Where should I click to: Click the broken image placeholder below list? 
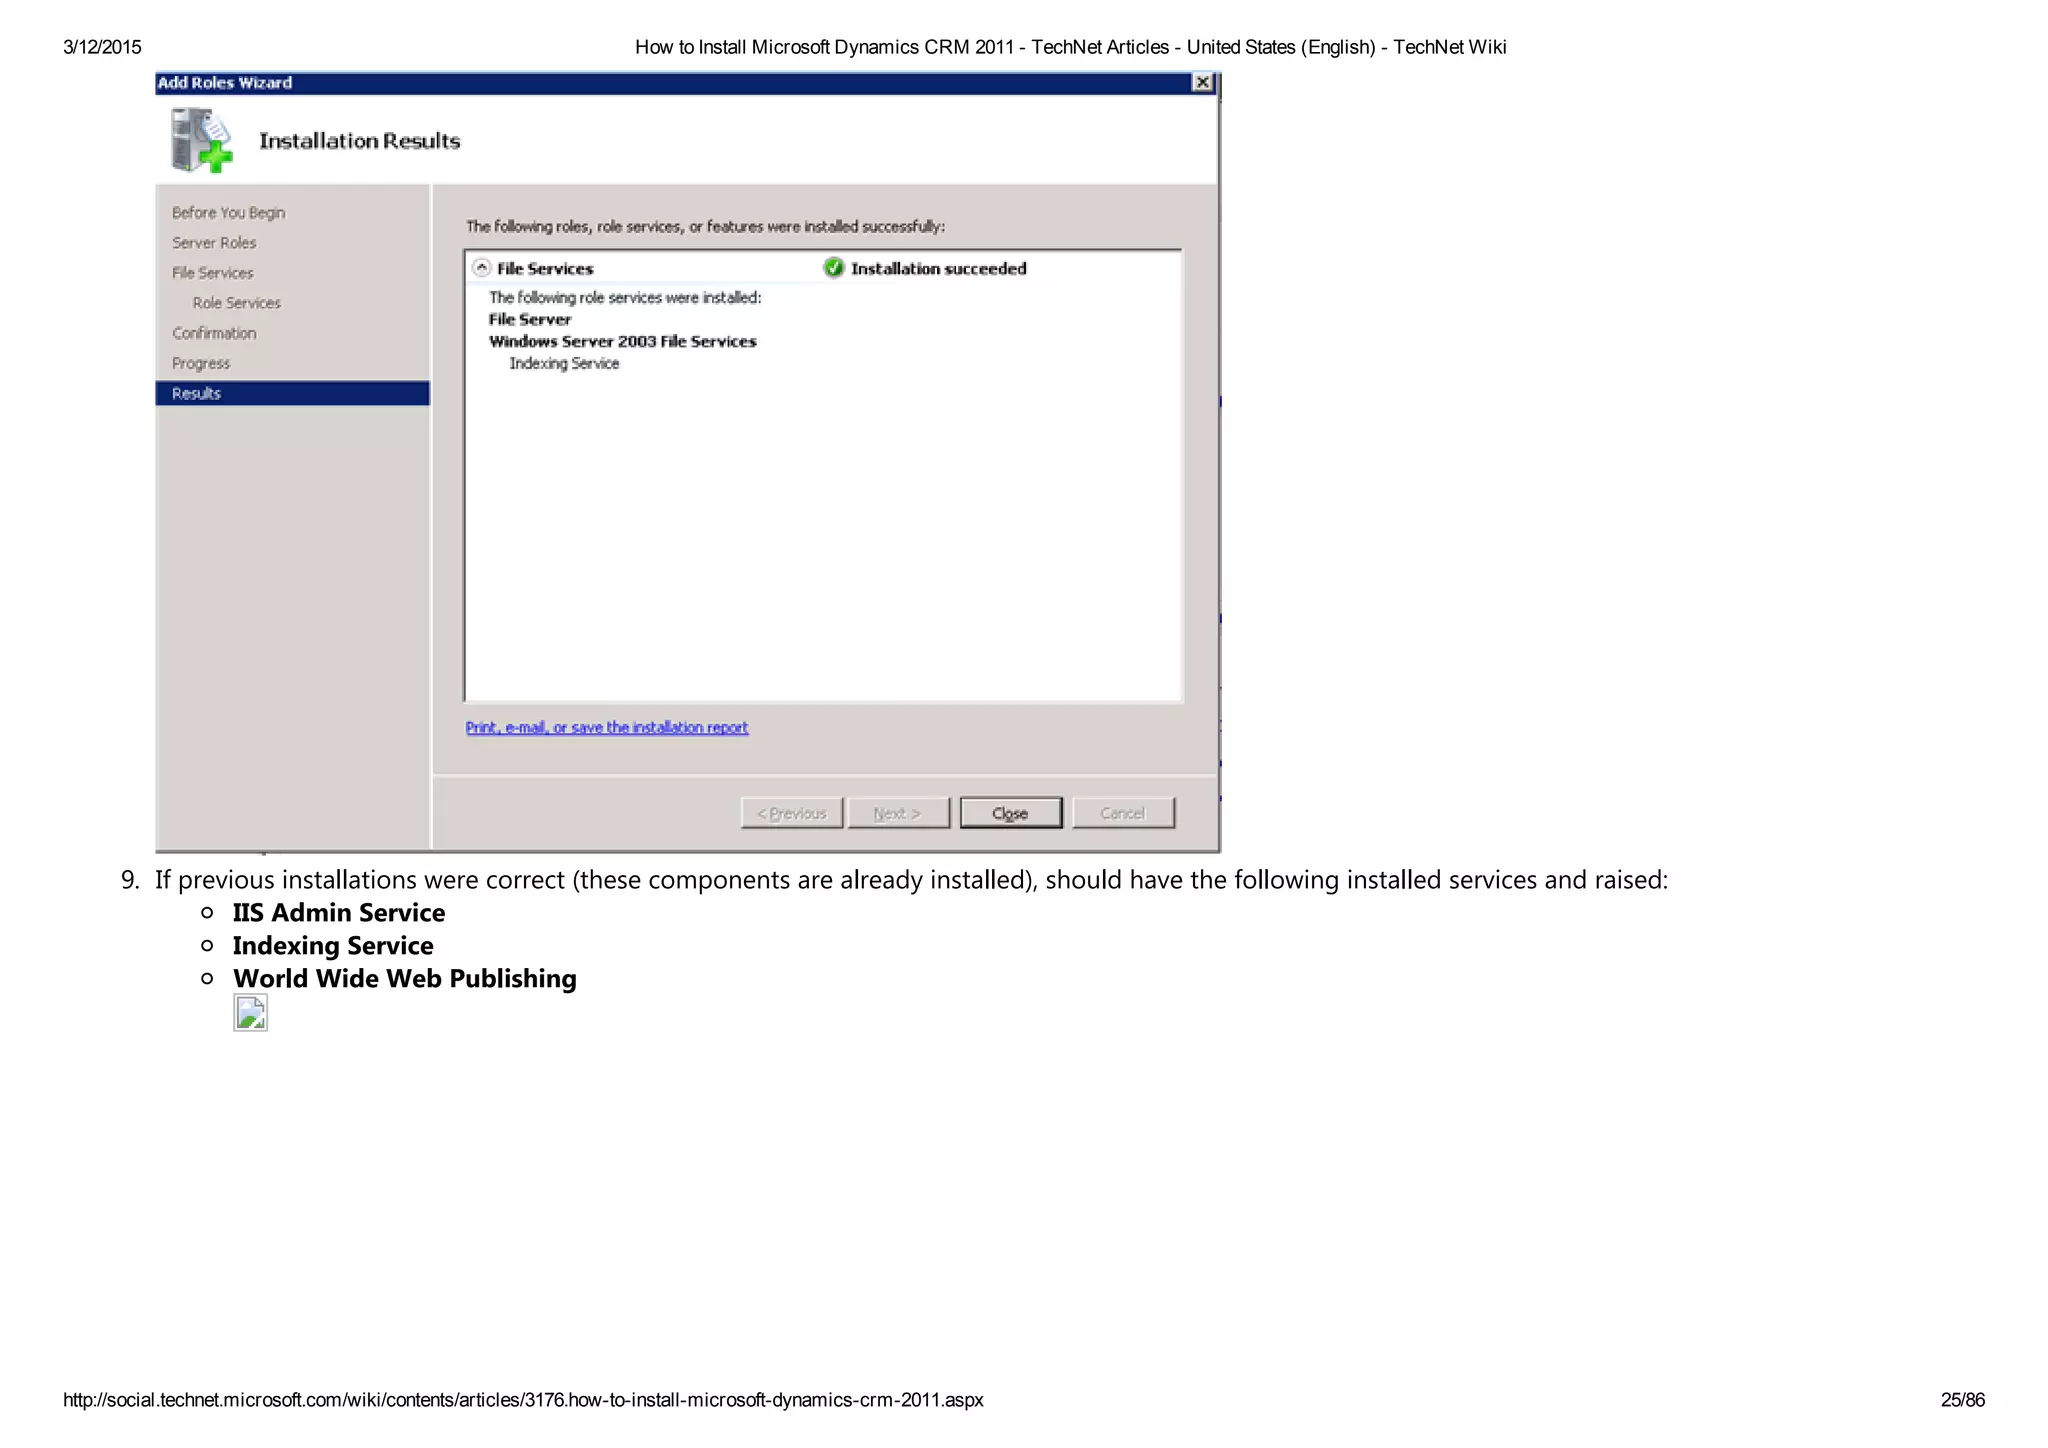[x=250, y=1012]
